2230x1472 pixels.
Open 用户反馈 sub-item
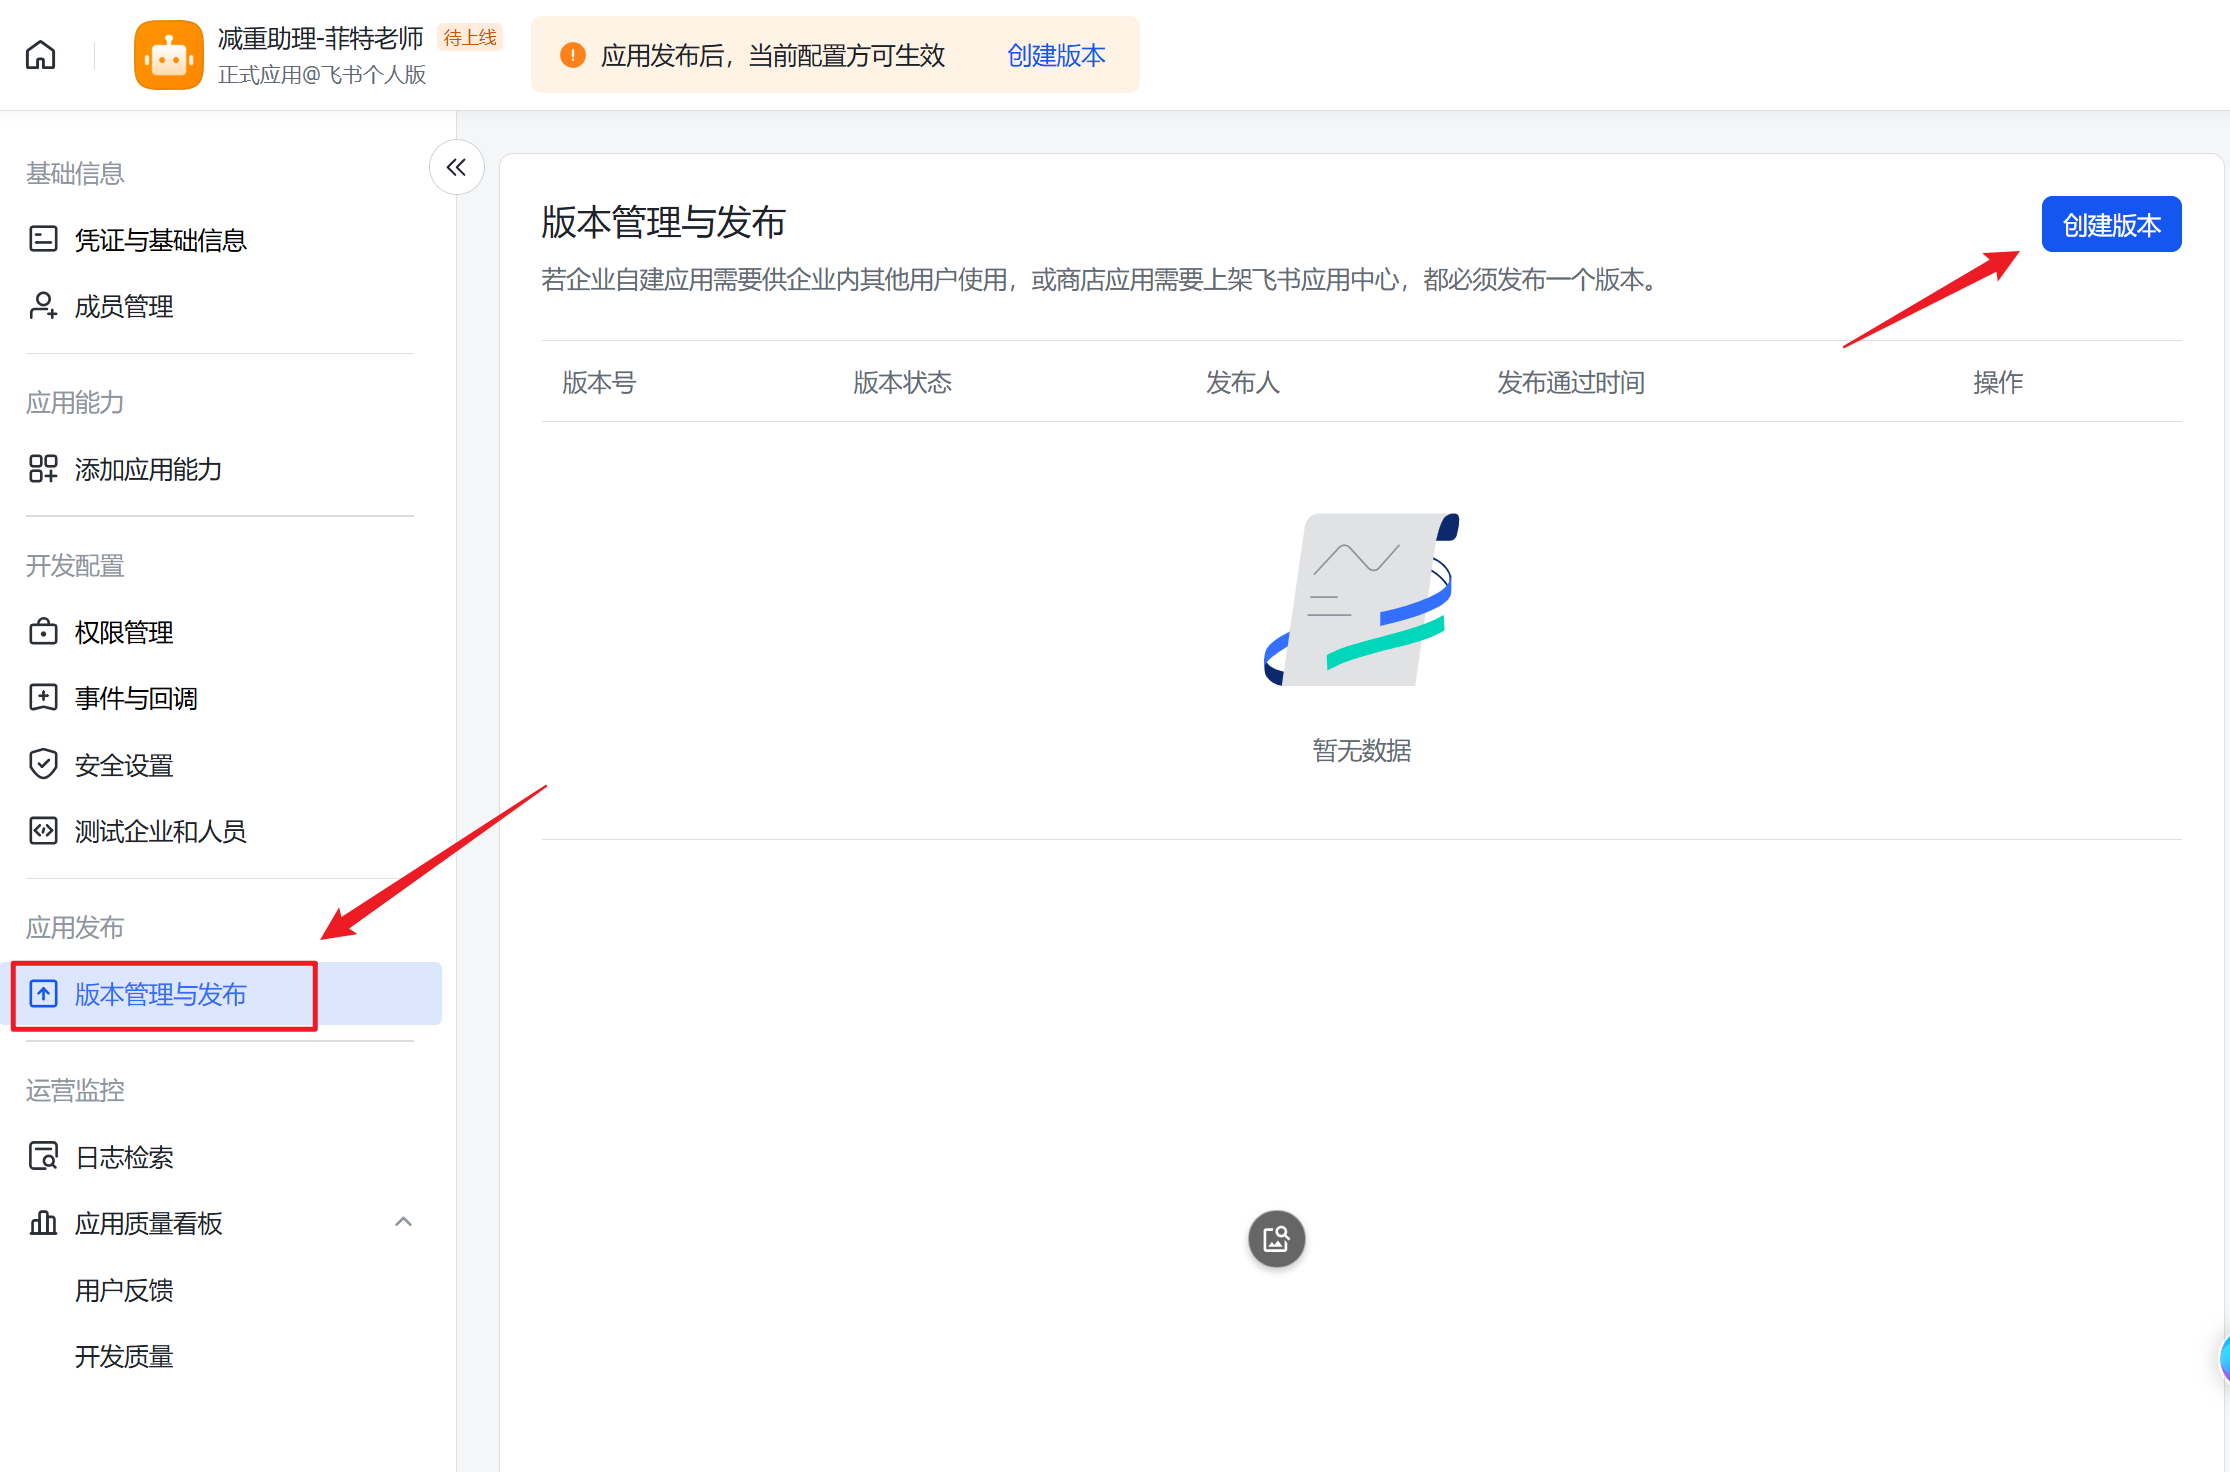(124, 1290)
